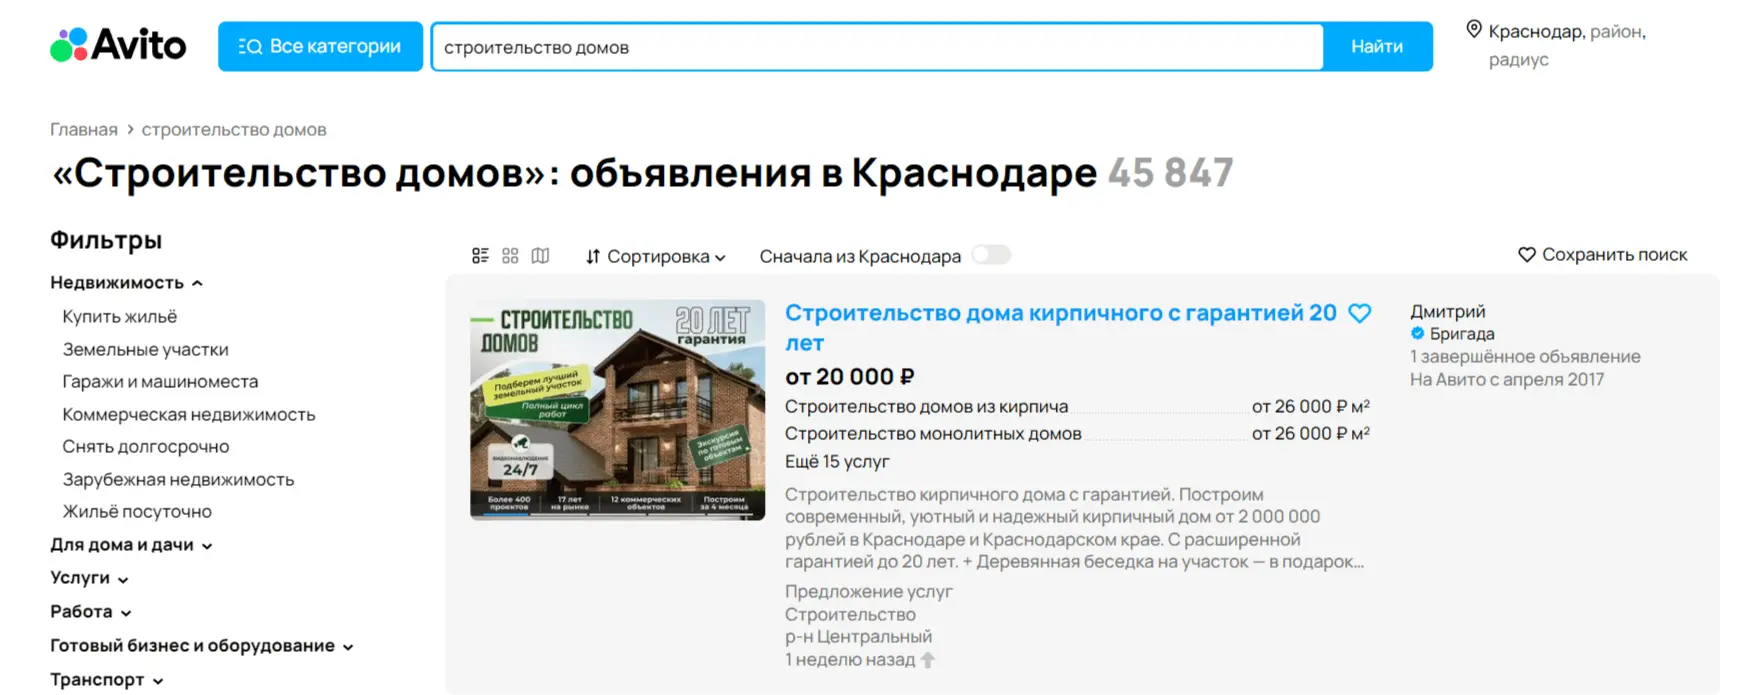The height and width of the screenshot is (695, 1746).
Task: Switch to grid view layout icon
Action: (x=510, y=256)
